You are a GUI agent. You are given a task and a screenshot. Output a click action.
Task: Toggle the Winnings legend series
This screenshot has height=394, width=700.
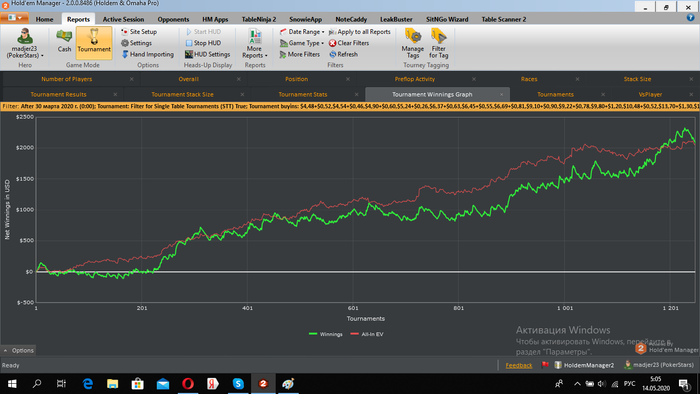coord(326,334)
